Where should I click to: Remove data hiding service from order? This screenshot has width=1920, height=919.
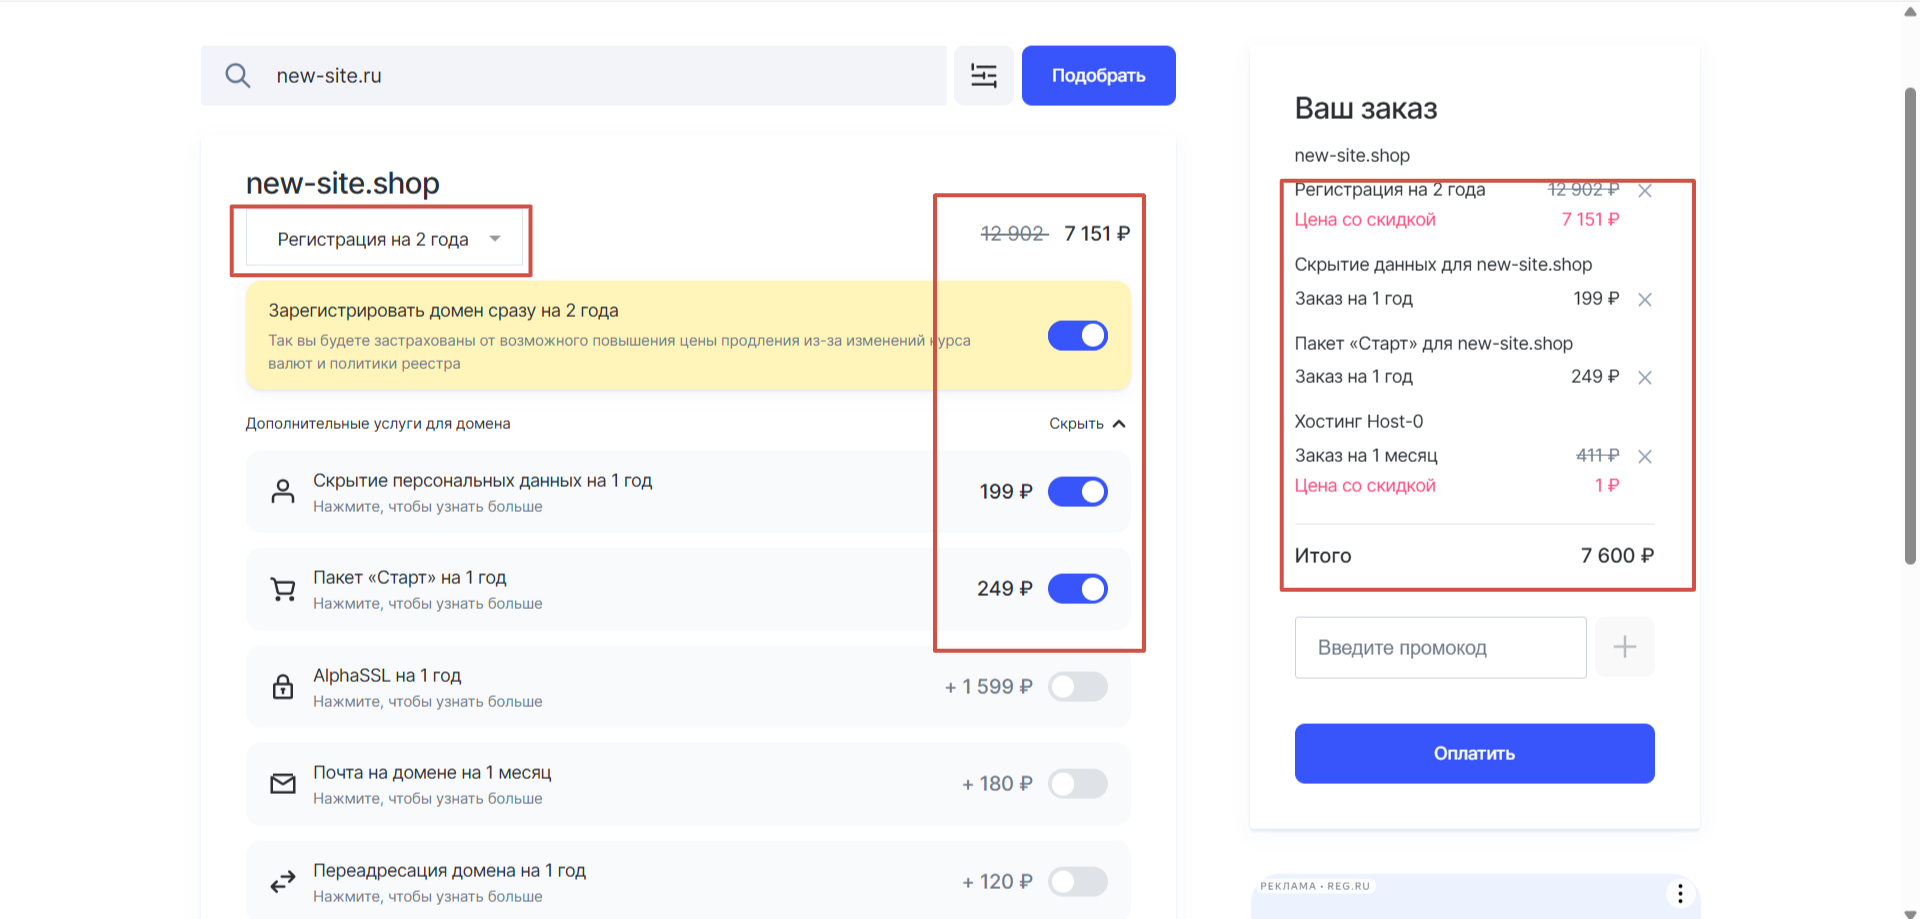click(x=1645, y=299)
